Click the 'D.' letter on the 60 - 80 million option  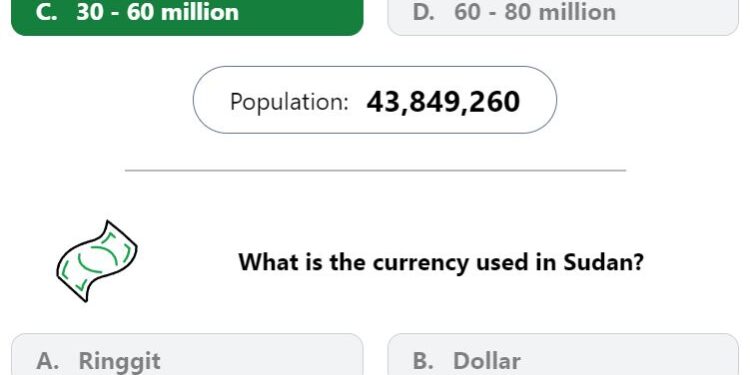[424, 12]
